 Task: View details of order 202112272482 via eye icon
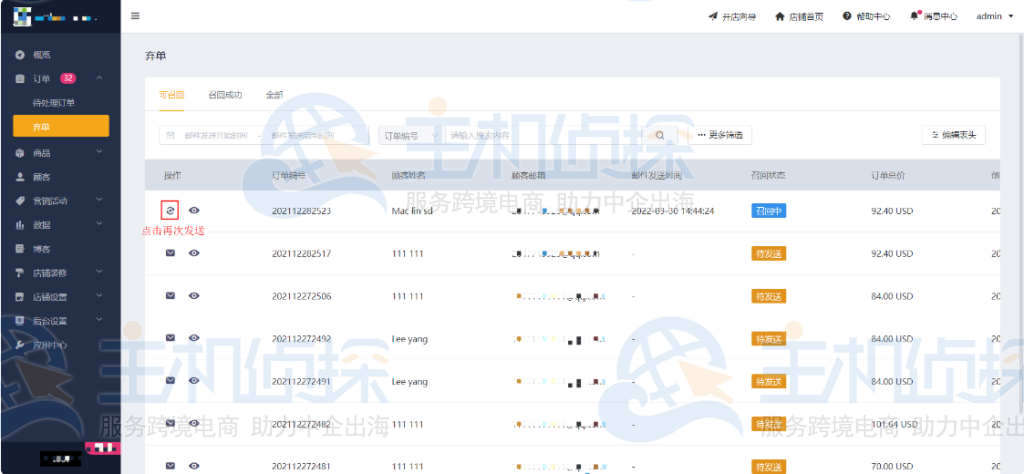(194, 423)
